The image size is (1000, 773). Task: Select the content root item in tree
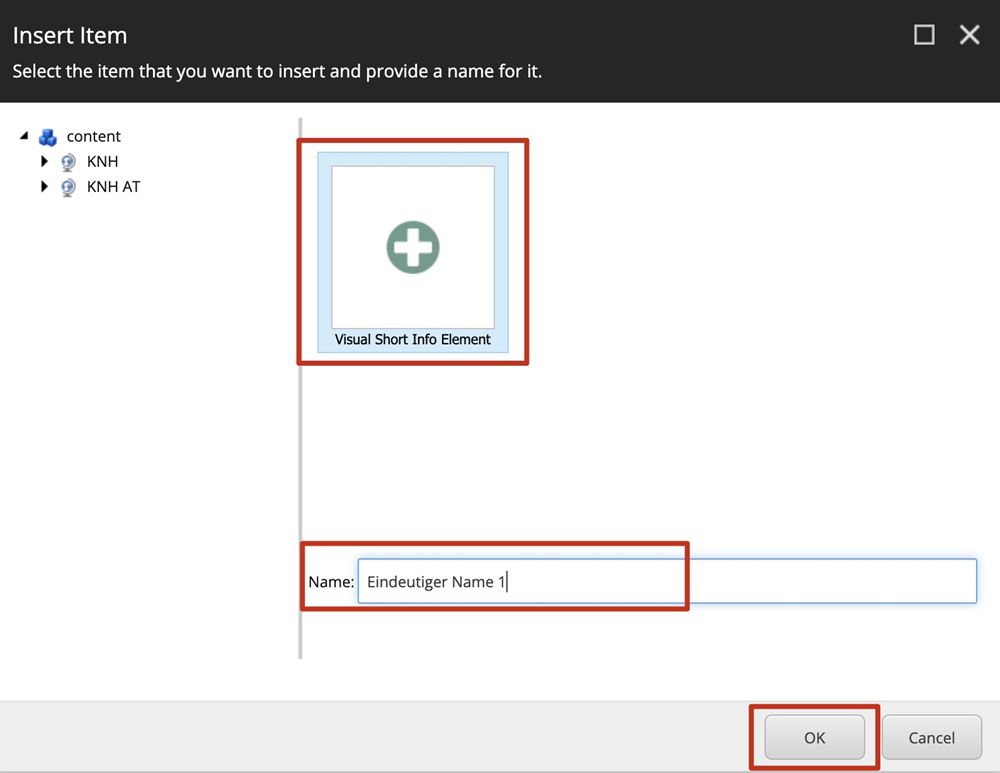tap(93, 137)
